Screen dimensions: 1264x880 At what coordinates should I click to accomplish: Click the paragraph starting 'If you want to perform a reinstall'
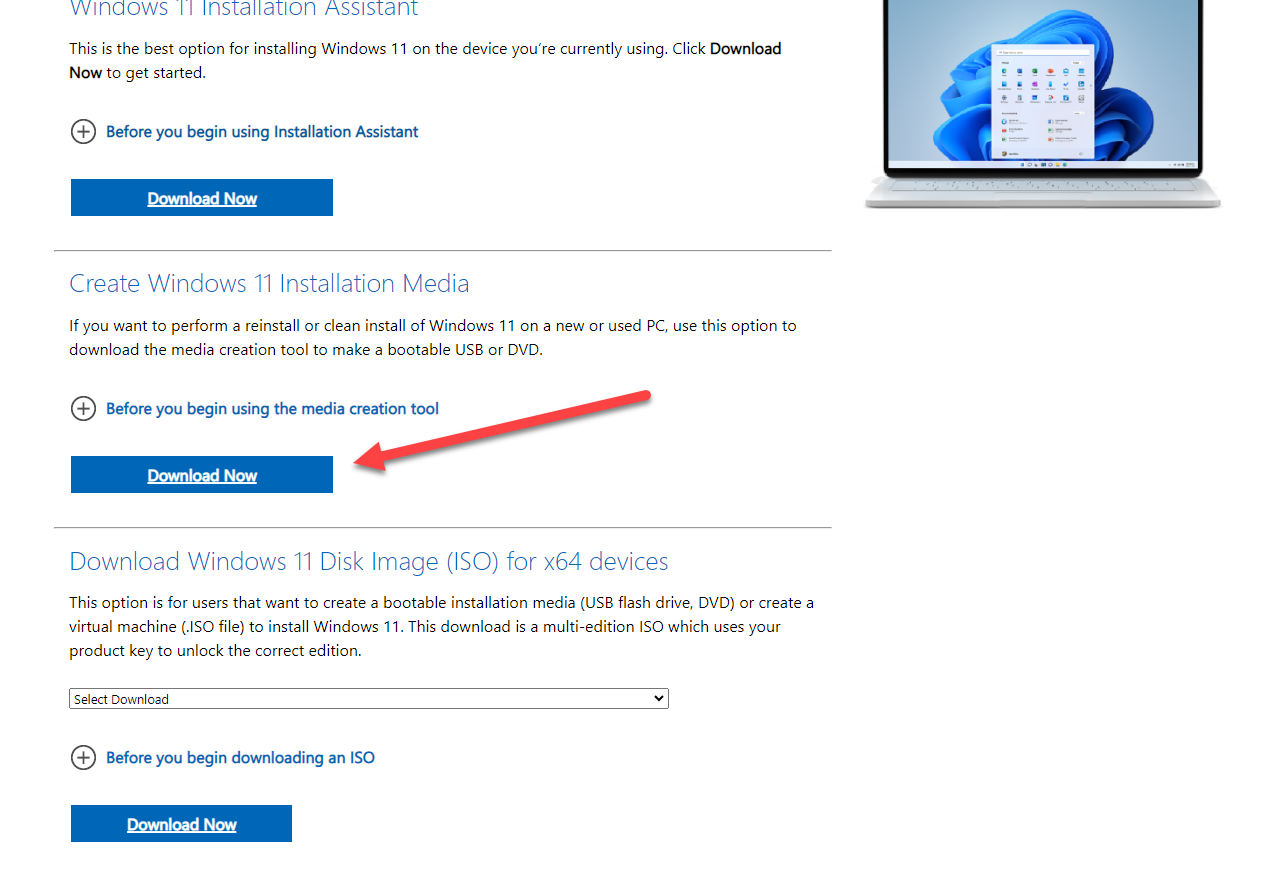point(433,338)
